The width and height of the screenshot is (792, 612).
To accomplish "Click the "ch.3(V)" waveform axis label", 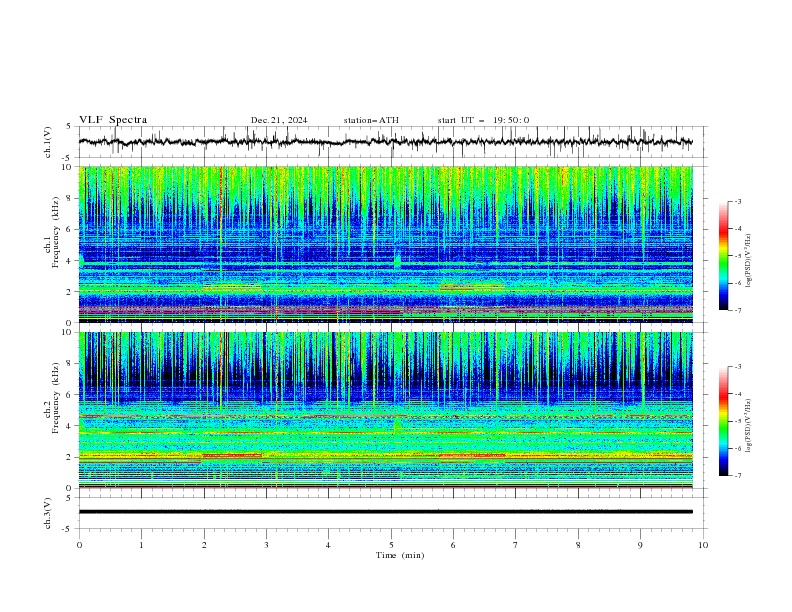I will coord(48,514).
